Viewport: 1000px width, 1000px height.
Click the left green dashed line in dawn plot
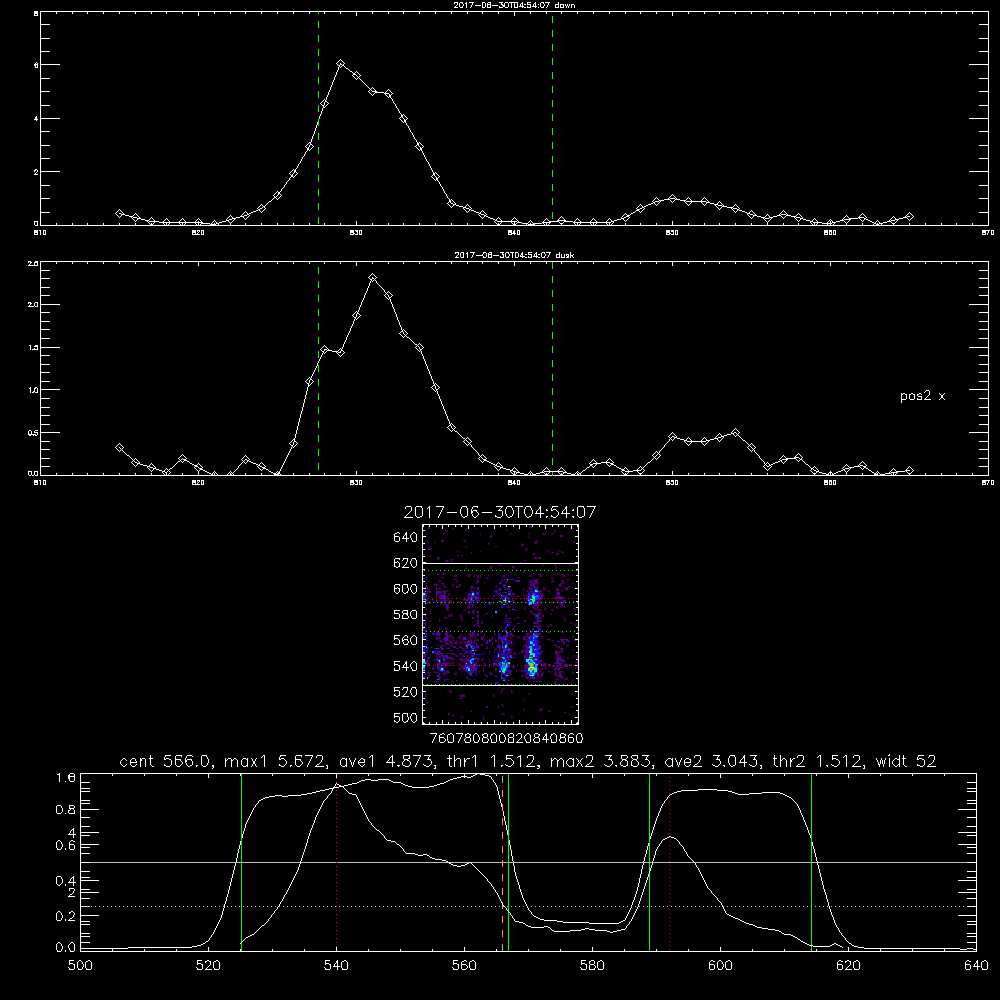click(318, 118)
